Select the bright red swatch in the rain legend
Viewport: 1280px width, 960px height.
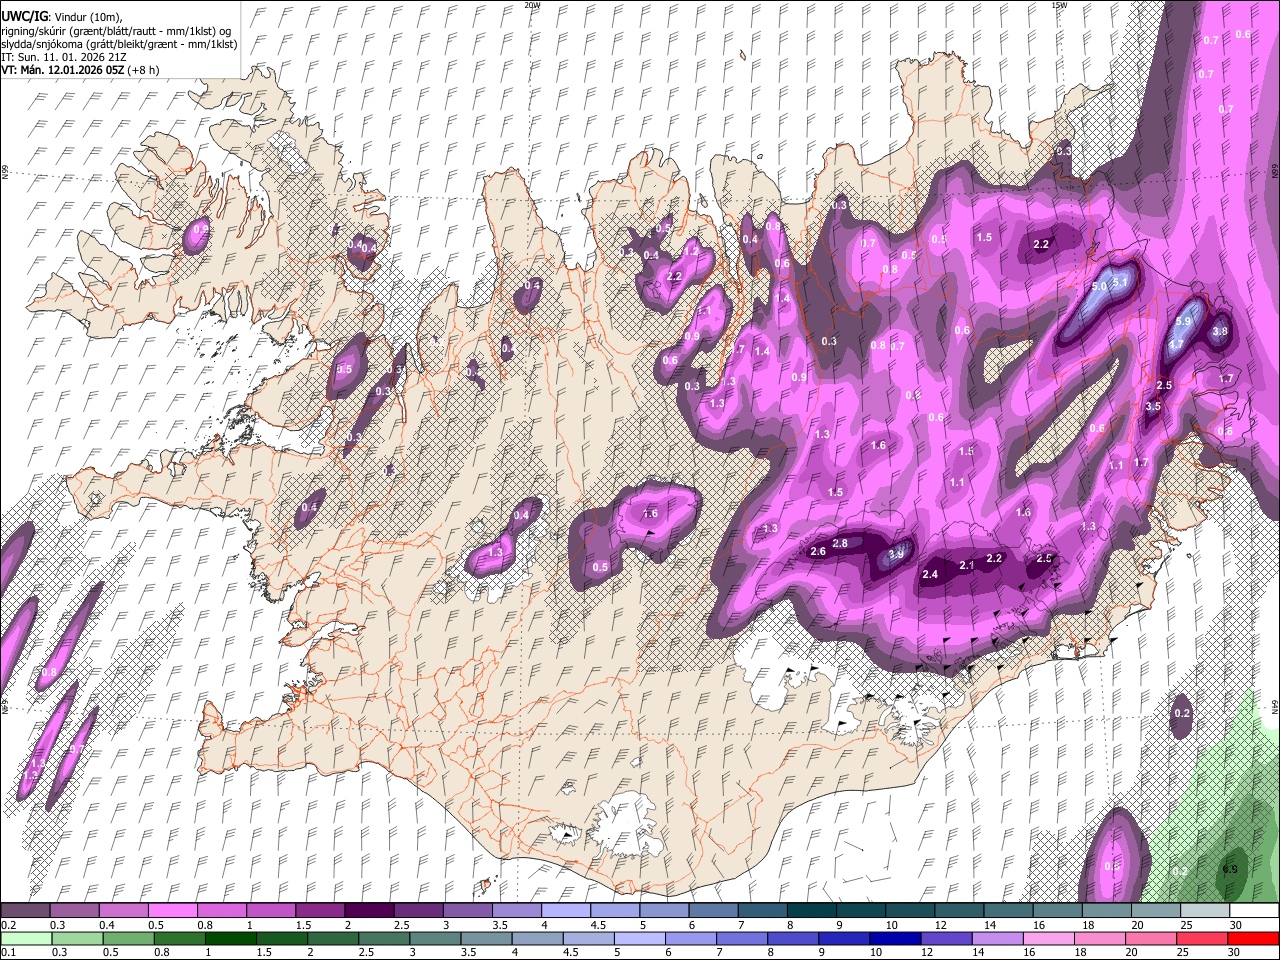click(x=1252, y=938)
